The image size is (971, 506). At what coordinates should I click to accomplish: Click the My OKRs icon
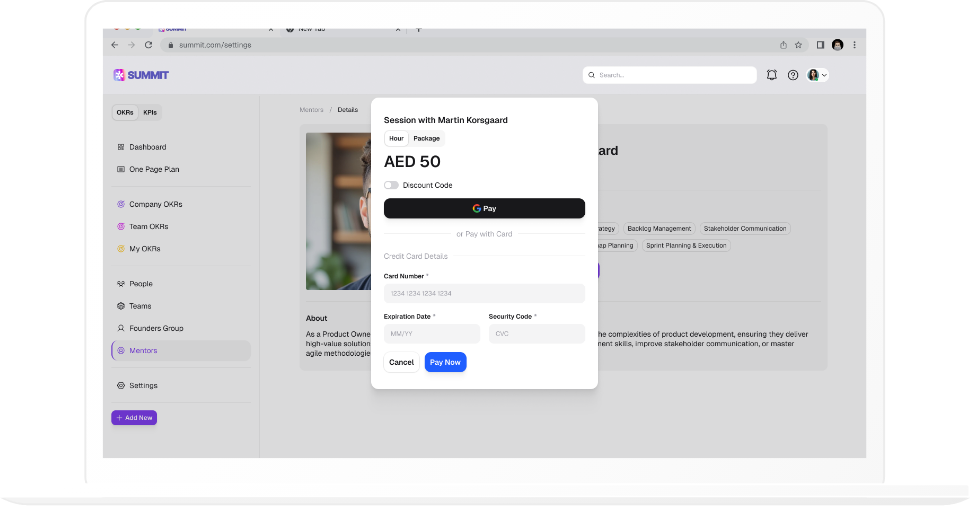coord(121,248)
